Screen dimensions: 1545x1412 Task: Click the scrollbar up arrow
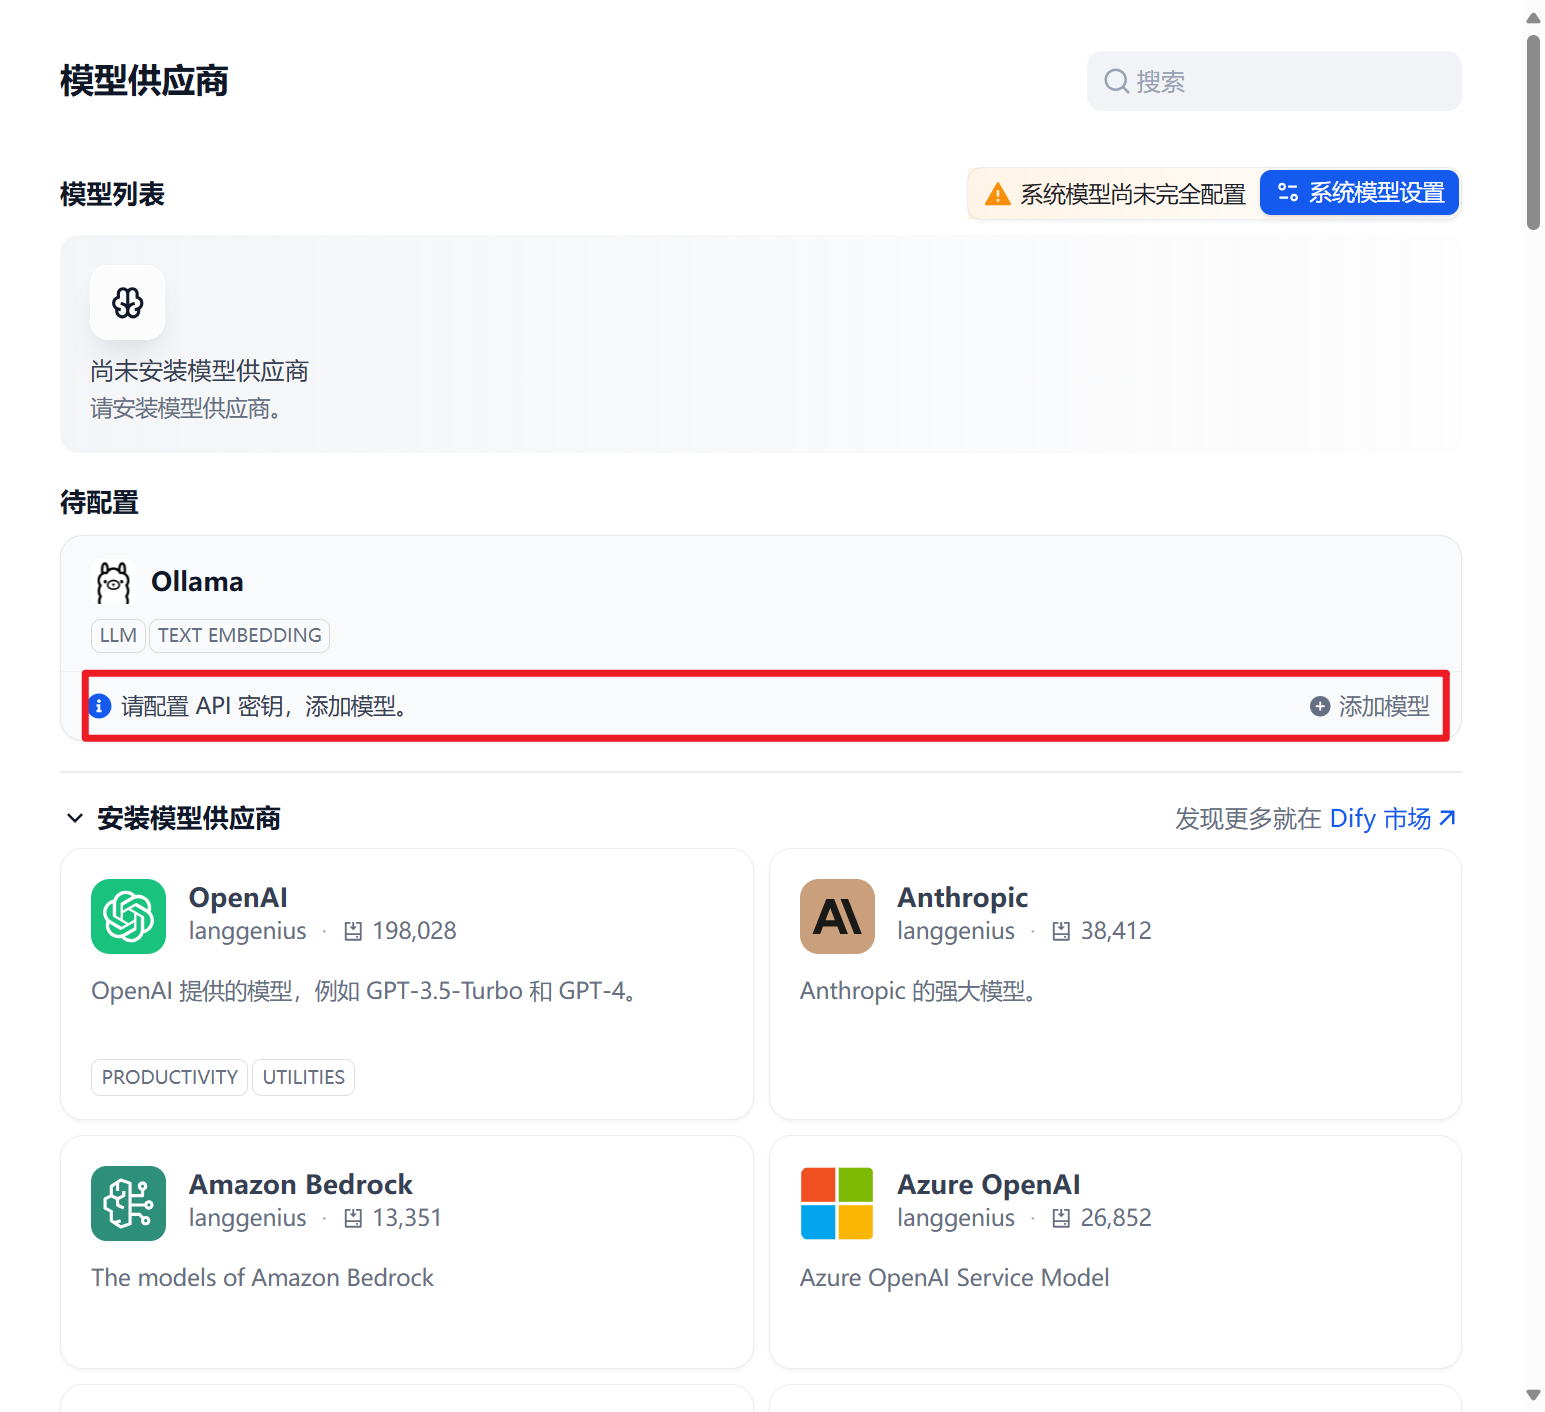(1533, 18)
